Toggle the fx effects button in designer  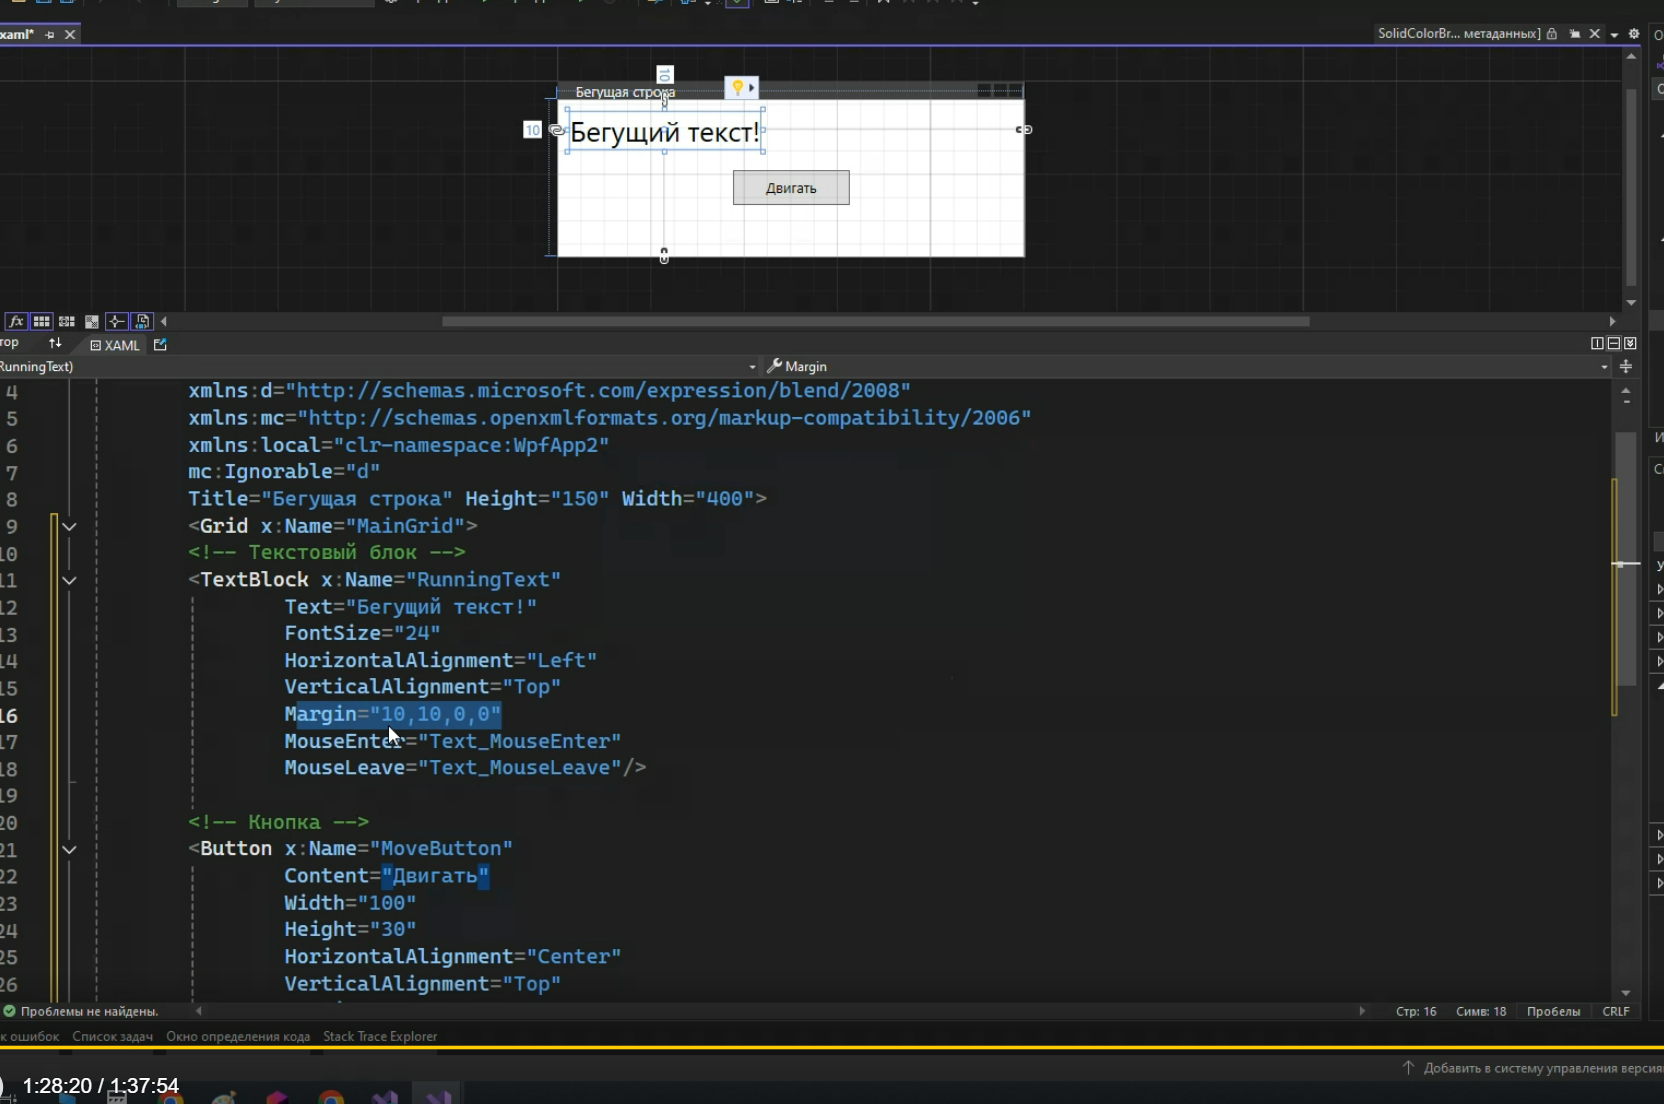(x=16, y=321)
